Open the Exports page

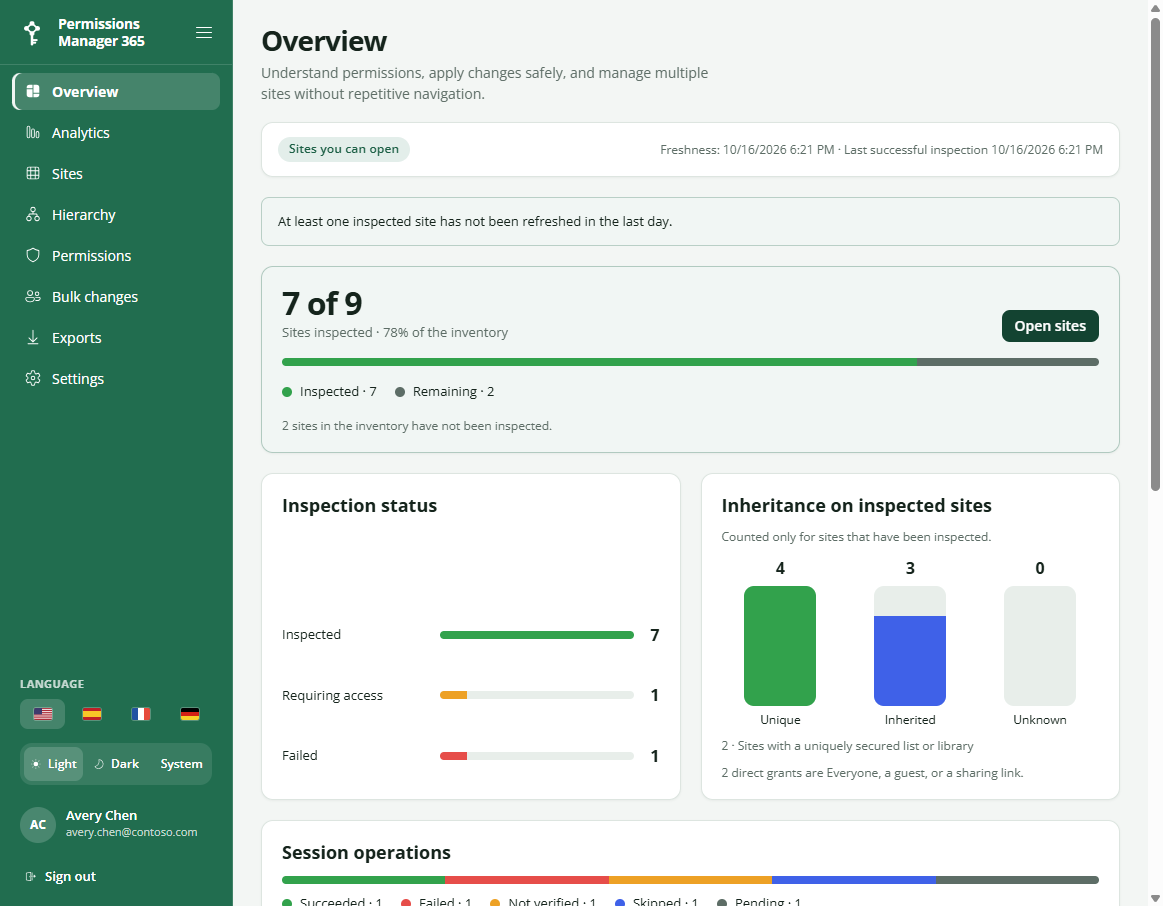(116, 337)
